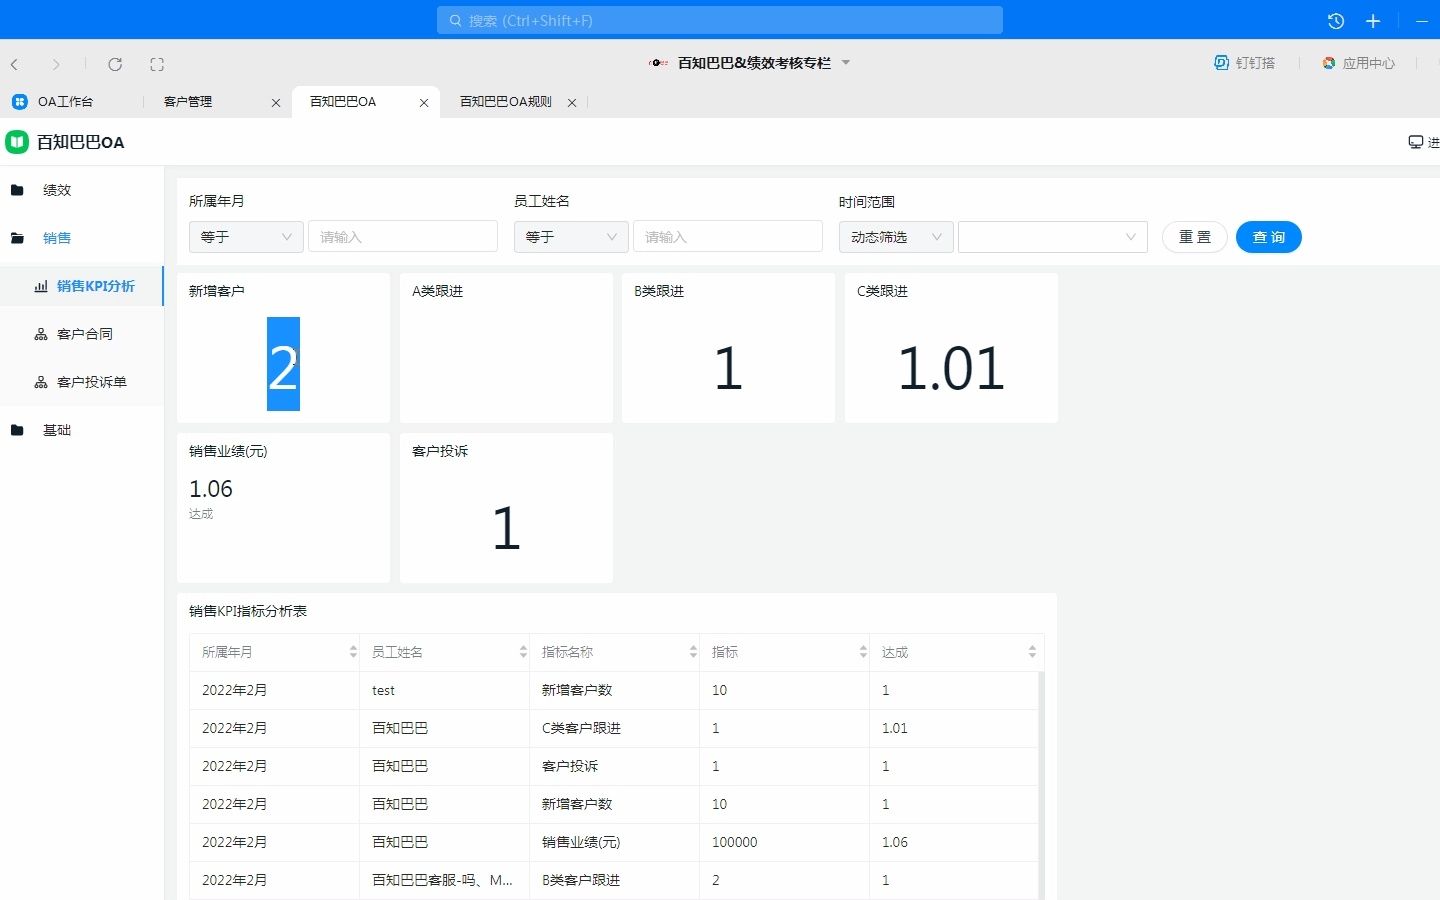Screen dimensions: 1440x900
Task: Click the 新增客户 card value 2
Action: (x=283, y=366)
